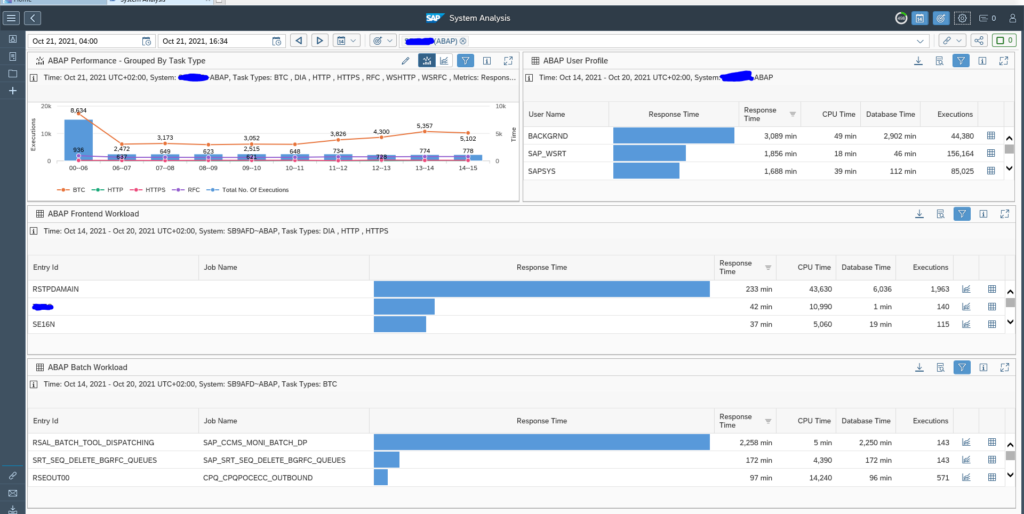
Task: Open table details for SAP_WSRT user
Action: (990, 153)
